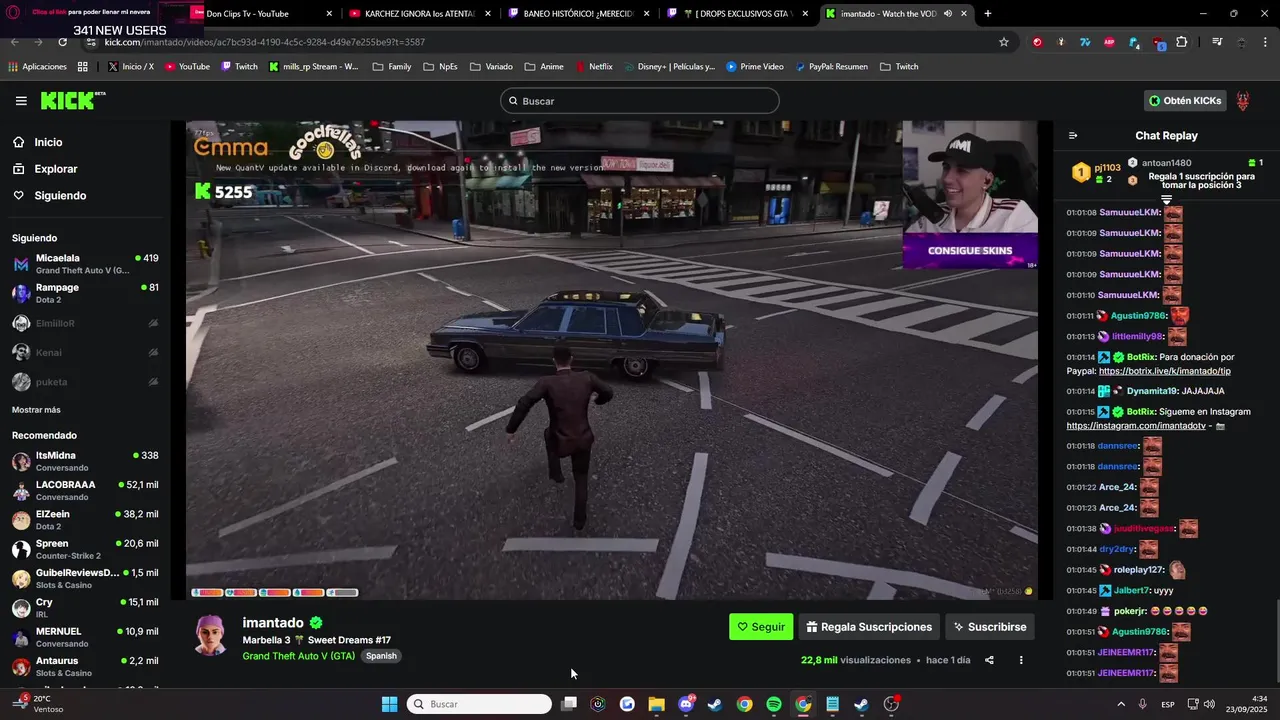Viewport: 1280px width, 720px height.
Task: Click the video player to toggle playback
Action: (x=612, y=360)
